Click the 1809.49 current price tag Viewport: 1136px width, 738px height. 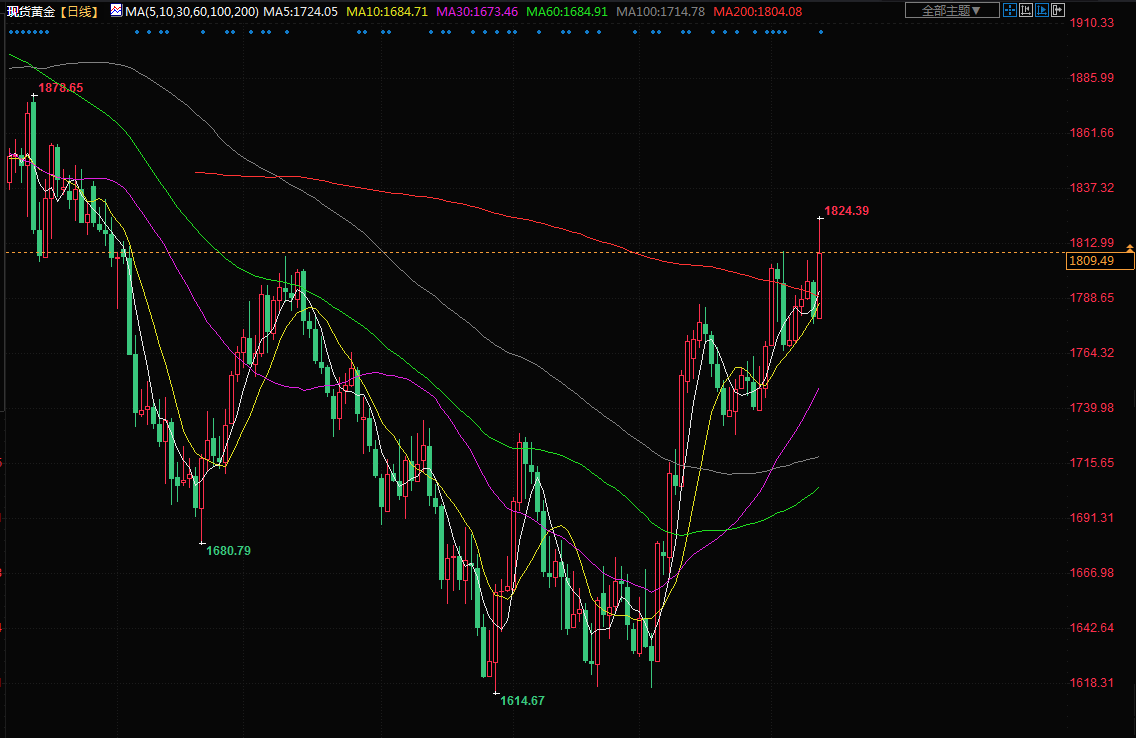1100,261
